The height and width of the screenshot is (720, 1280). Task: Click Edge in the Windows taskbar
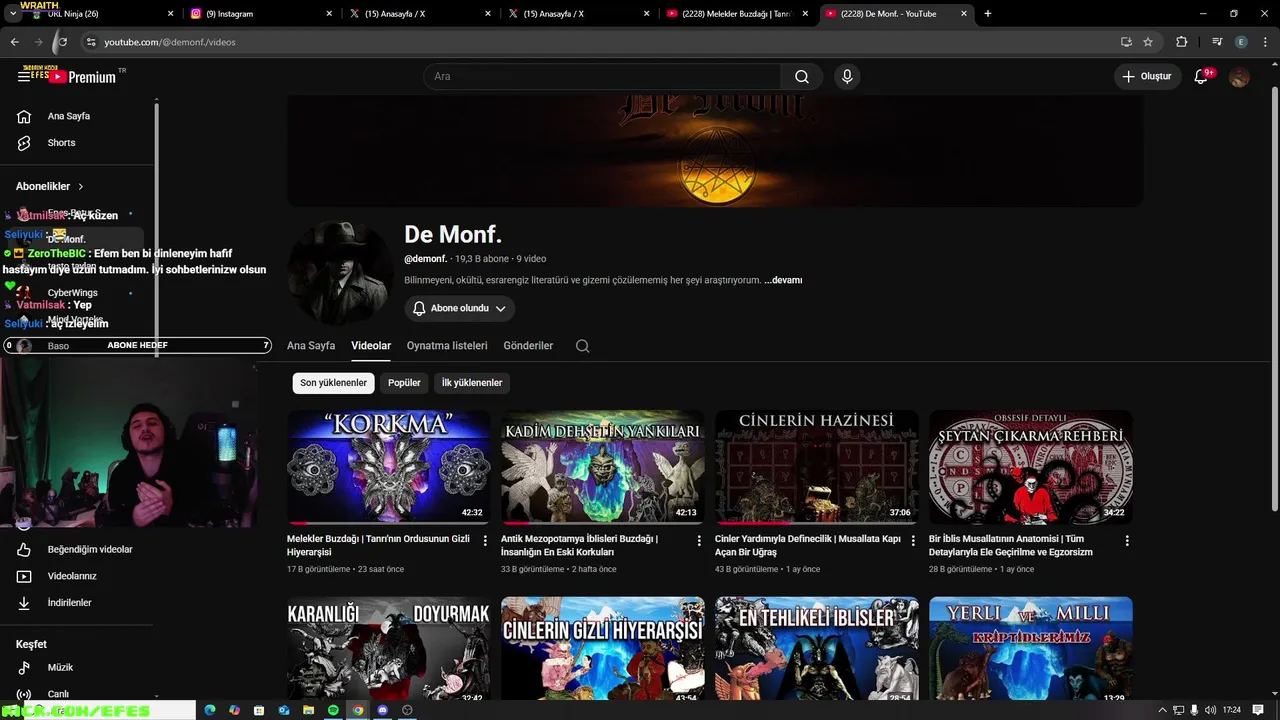pyautogui.click(x=210, y=710)
